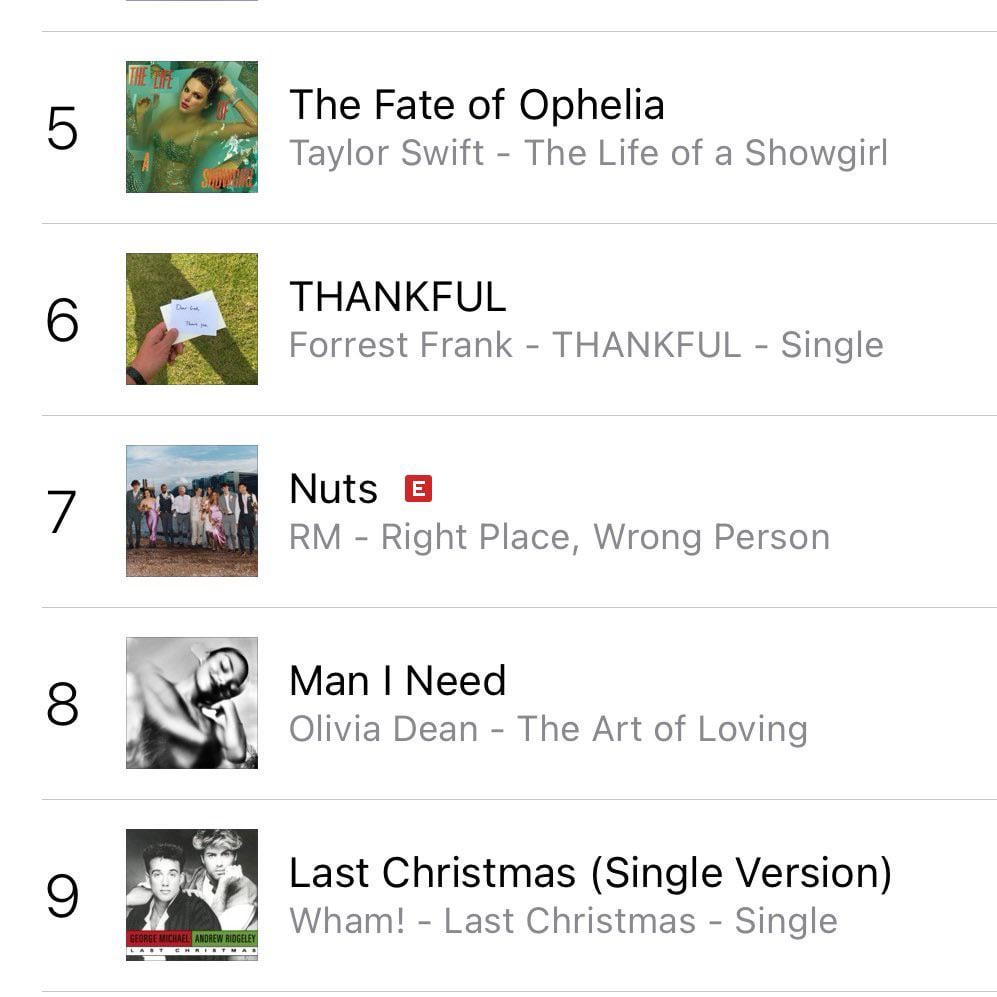Play the song Man I Need
This screenshot has height=997, width=997.
click(x=397, y=680)
